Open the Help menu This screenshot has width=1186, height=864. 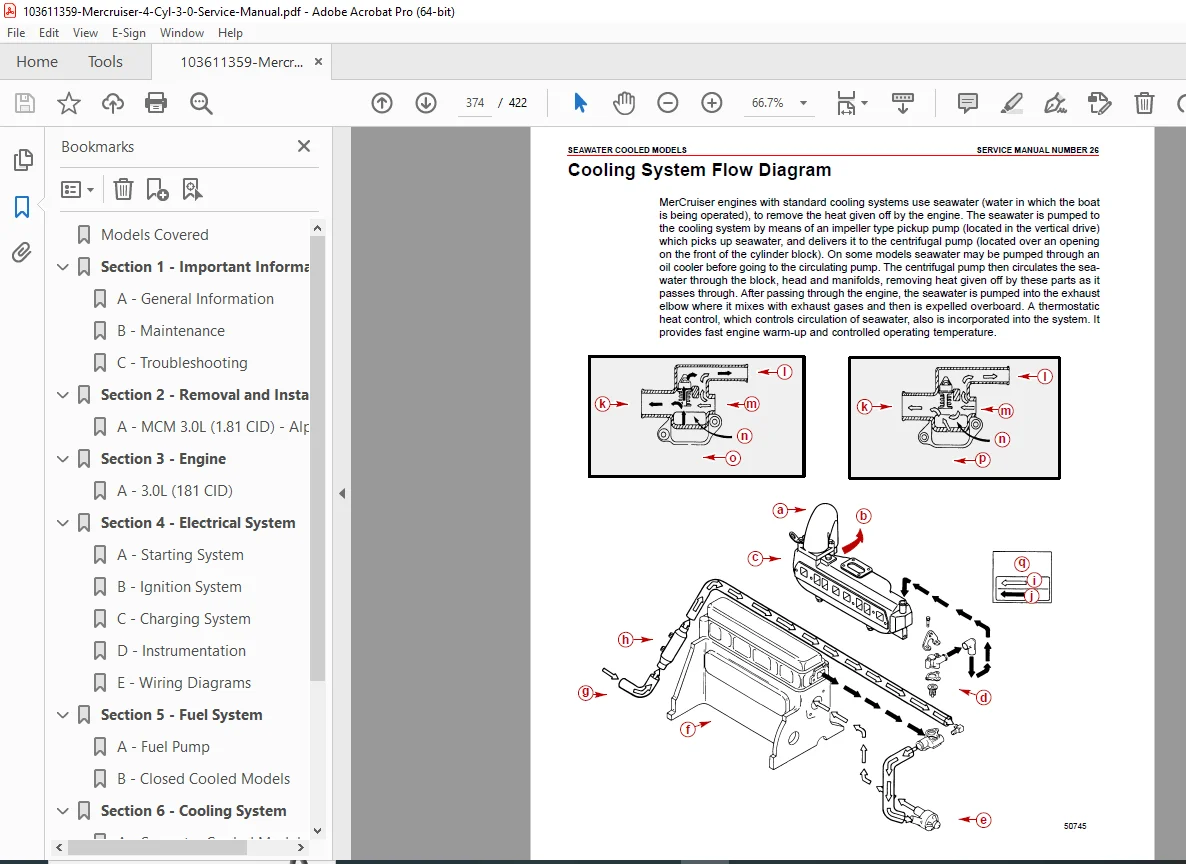pos(230,33)
